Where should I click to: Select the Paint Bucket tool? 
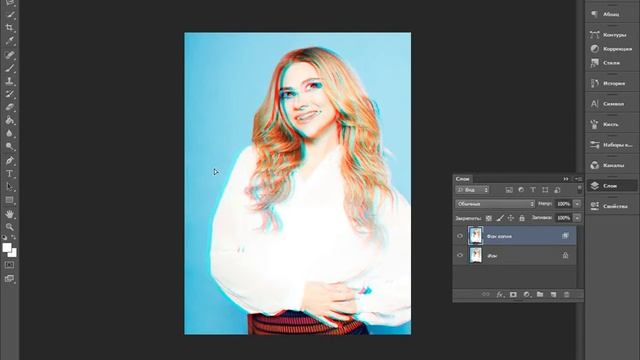click(9, 120)
